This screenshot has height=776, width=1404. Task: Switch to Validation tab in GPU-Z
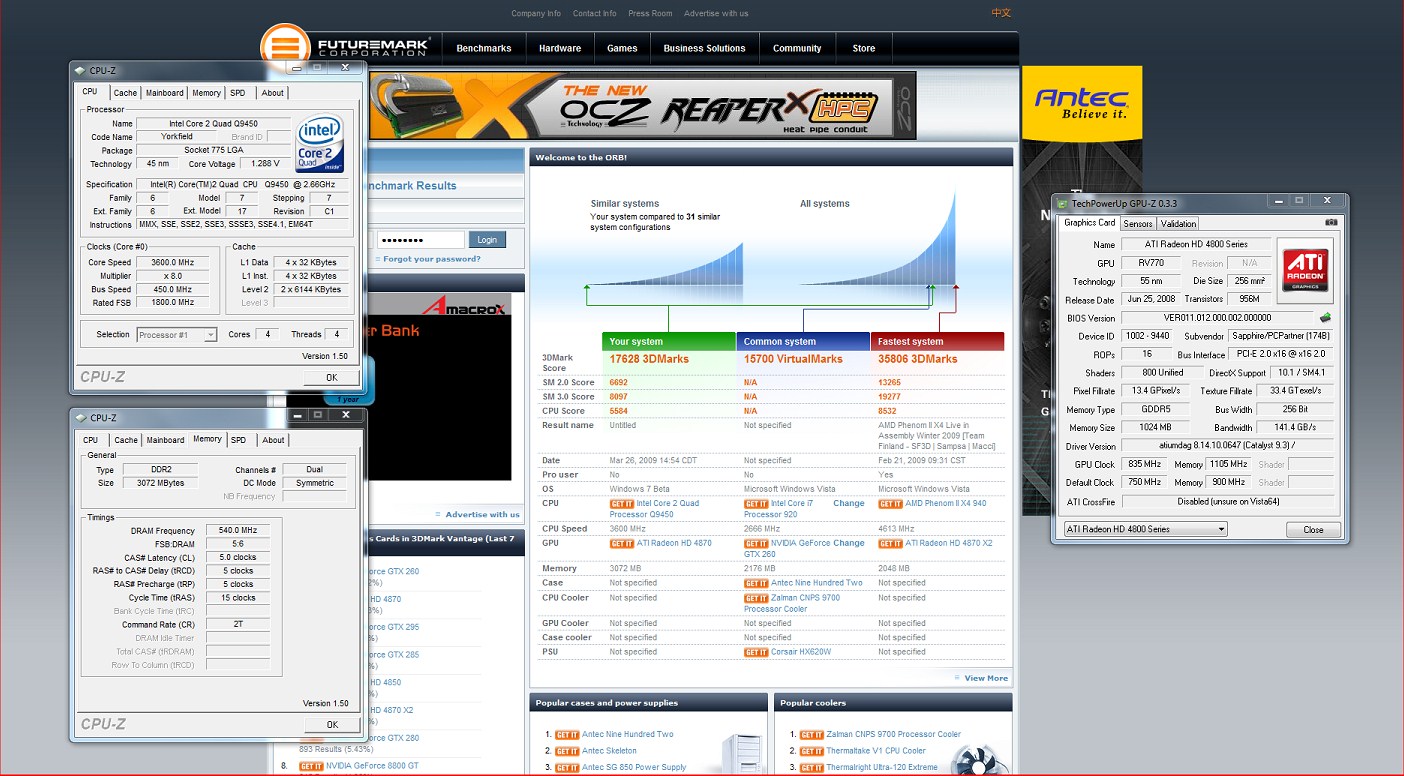pos(1179,224)
